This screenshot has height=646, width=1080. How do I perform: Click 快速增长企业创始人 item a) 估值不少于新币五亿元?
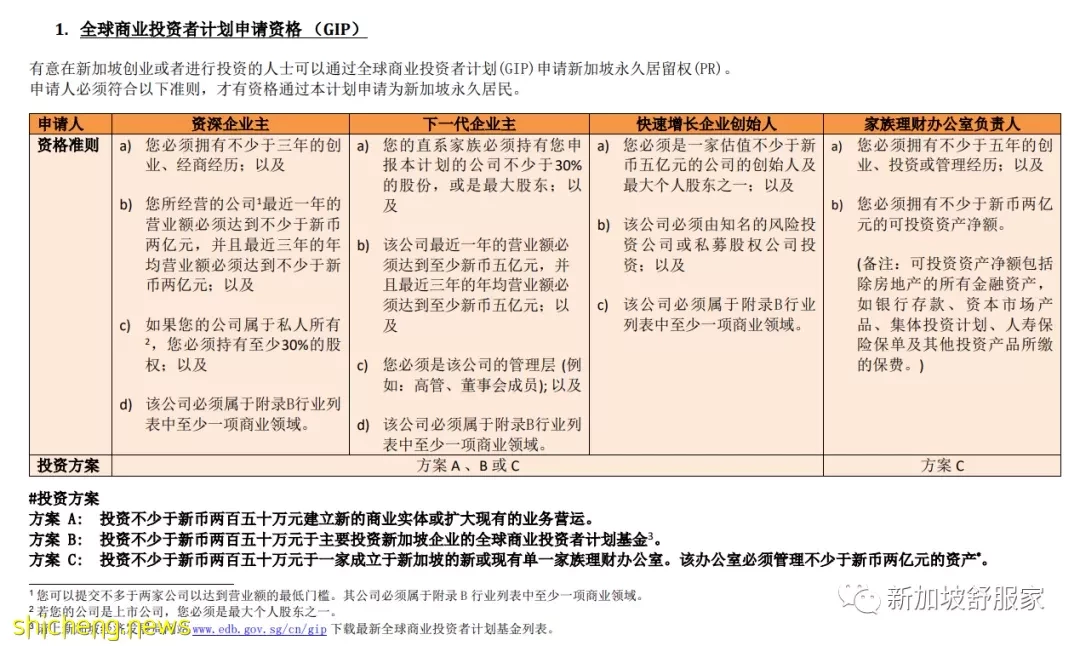(706, 165)
